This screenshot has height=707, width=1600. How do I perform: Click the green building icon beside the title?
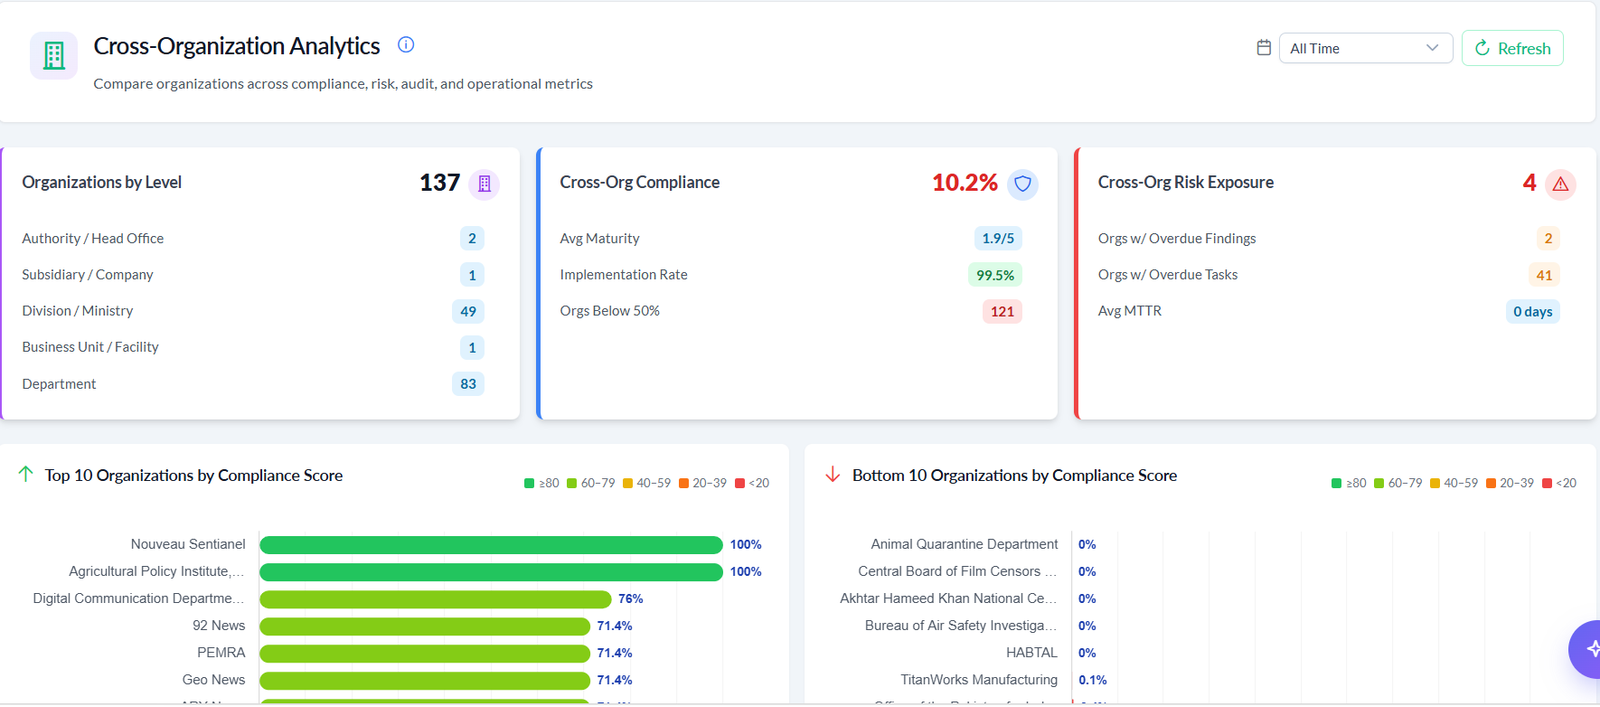[54, 55]
